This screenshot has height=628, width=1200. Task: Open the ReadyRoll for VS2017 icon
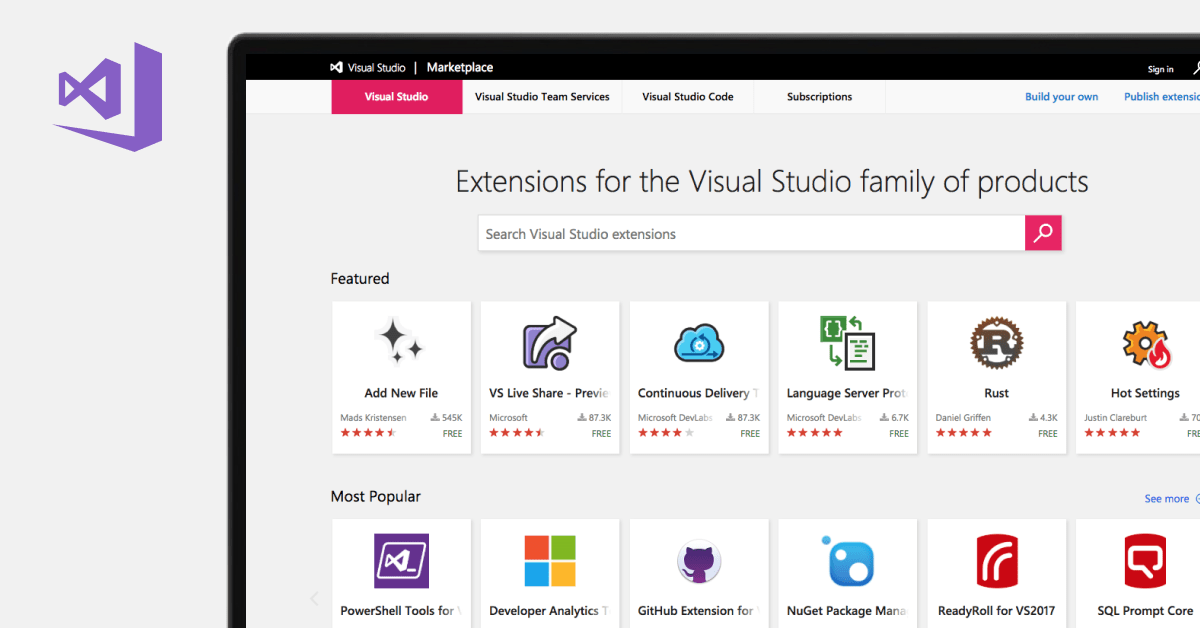point(997,561)
